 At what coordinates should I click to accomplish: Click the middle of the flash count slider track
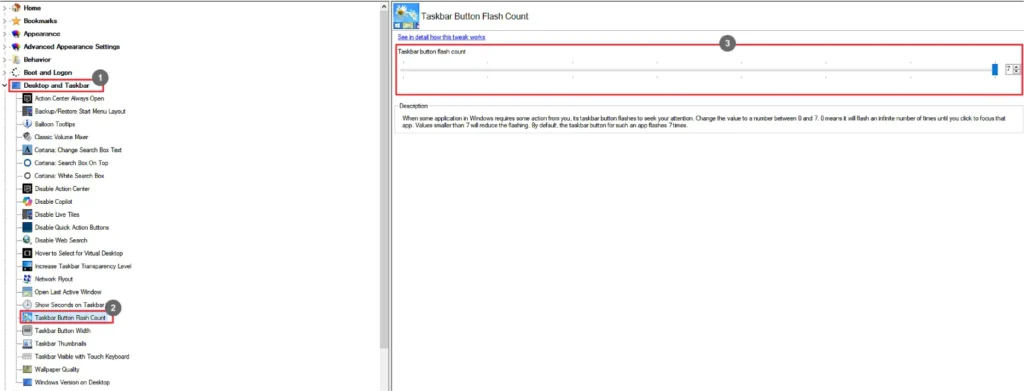tap(699, 70)
